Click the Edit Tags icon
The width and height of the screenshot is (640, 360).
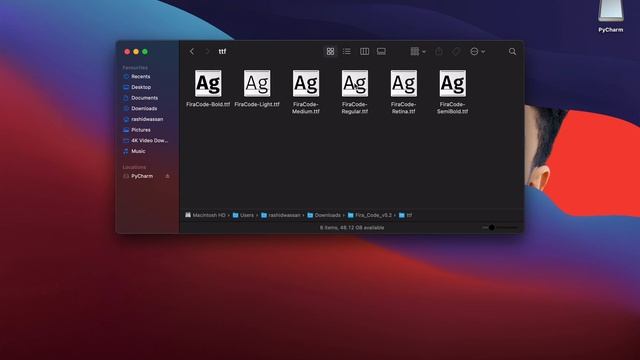(x=456, y=51)
